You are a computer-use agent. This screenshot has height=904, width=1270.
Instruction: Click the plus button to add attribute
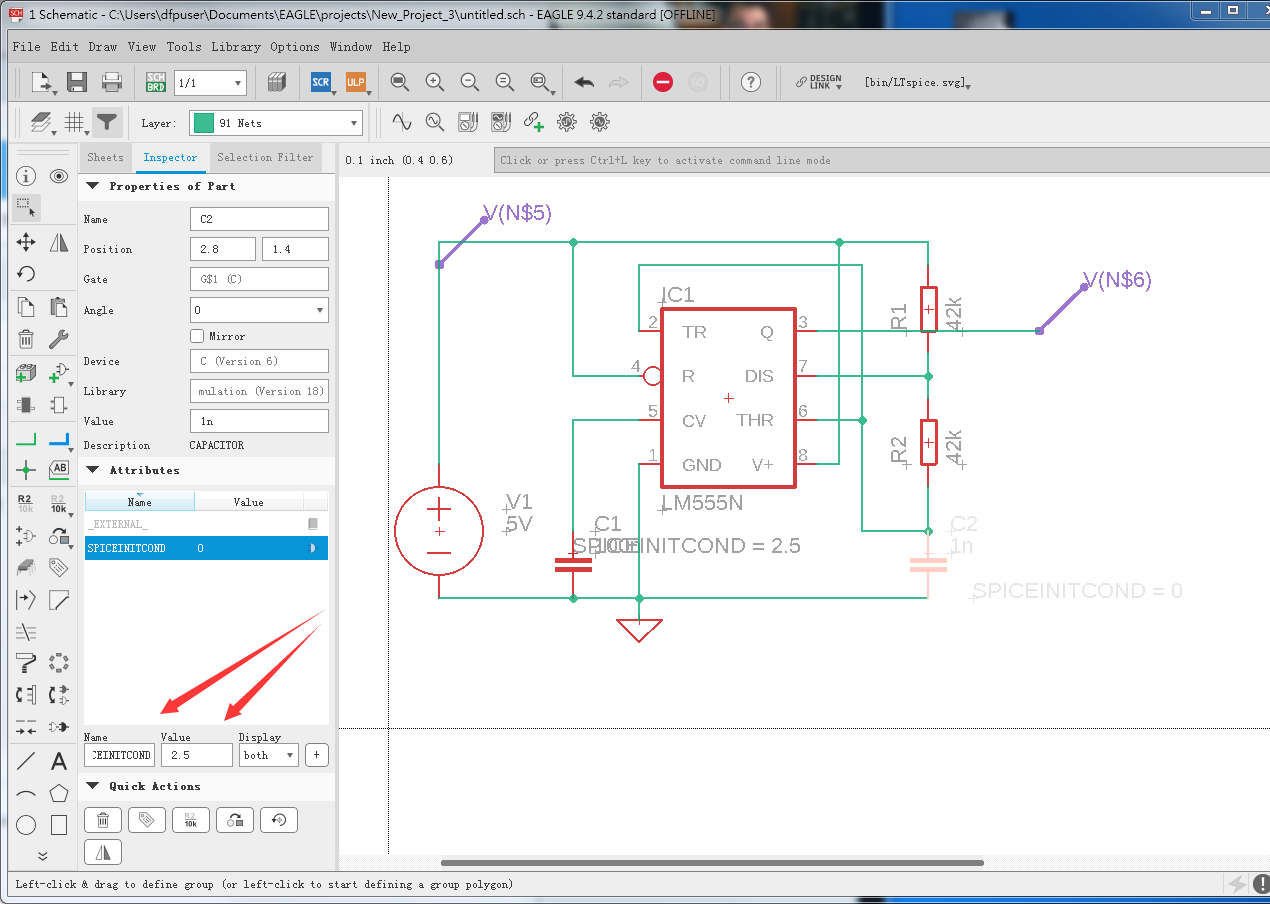click(317, 755)
